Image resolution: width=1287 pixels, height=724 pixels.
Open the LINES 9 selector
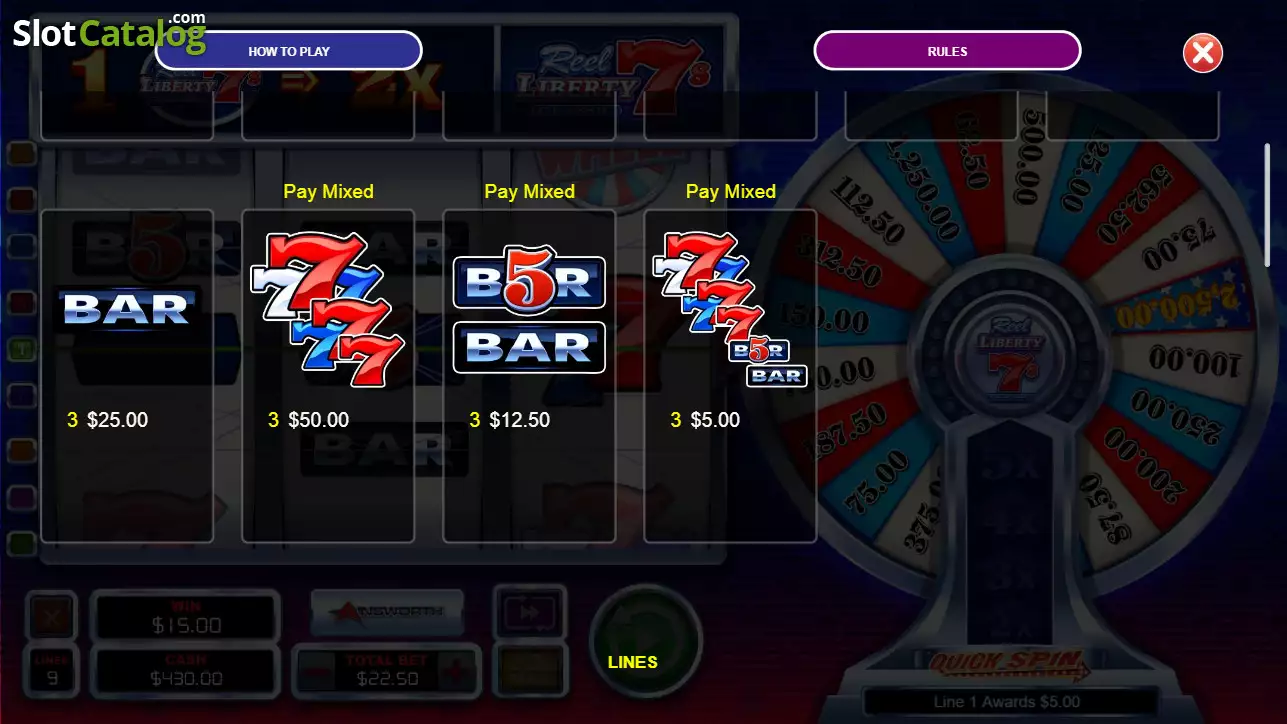click(x=51, y=671)
